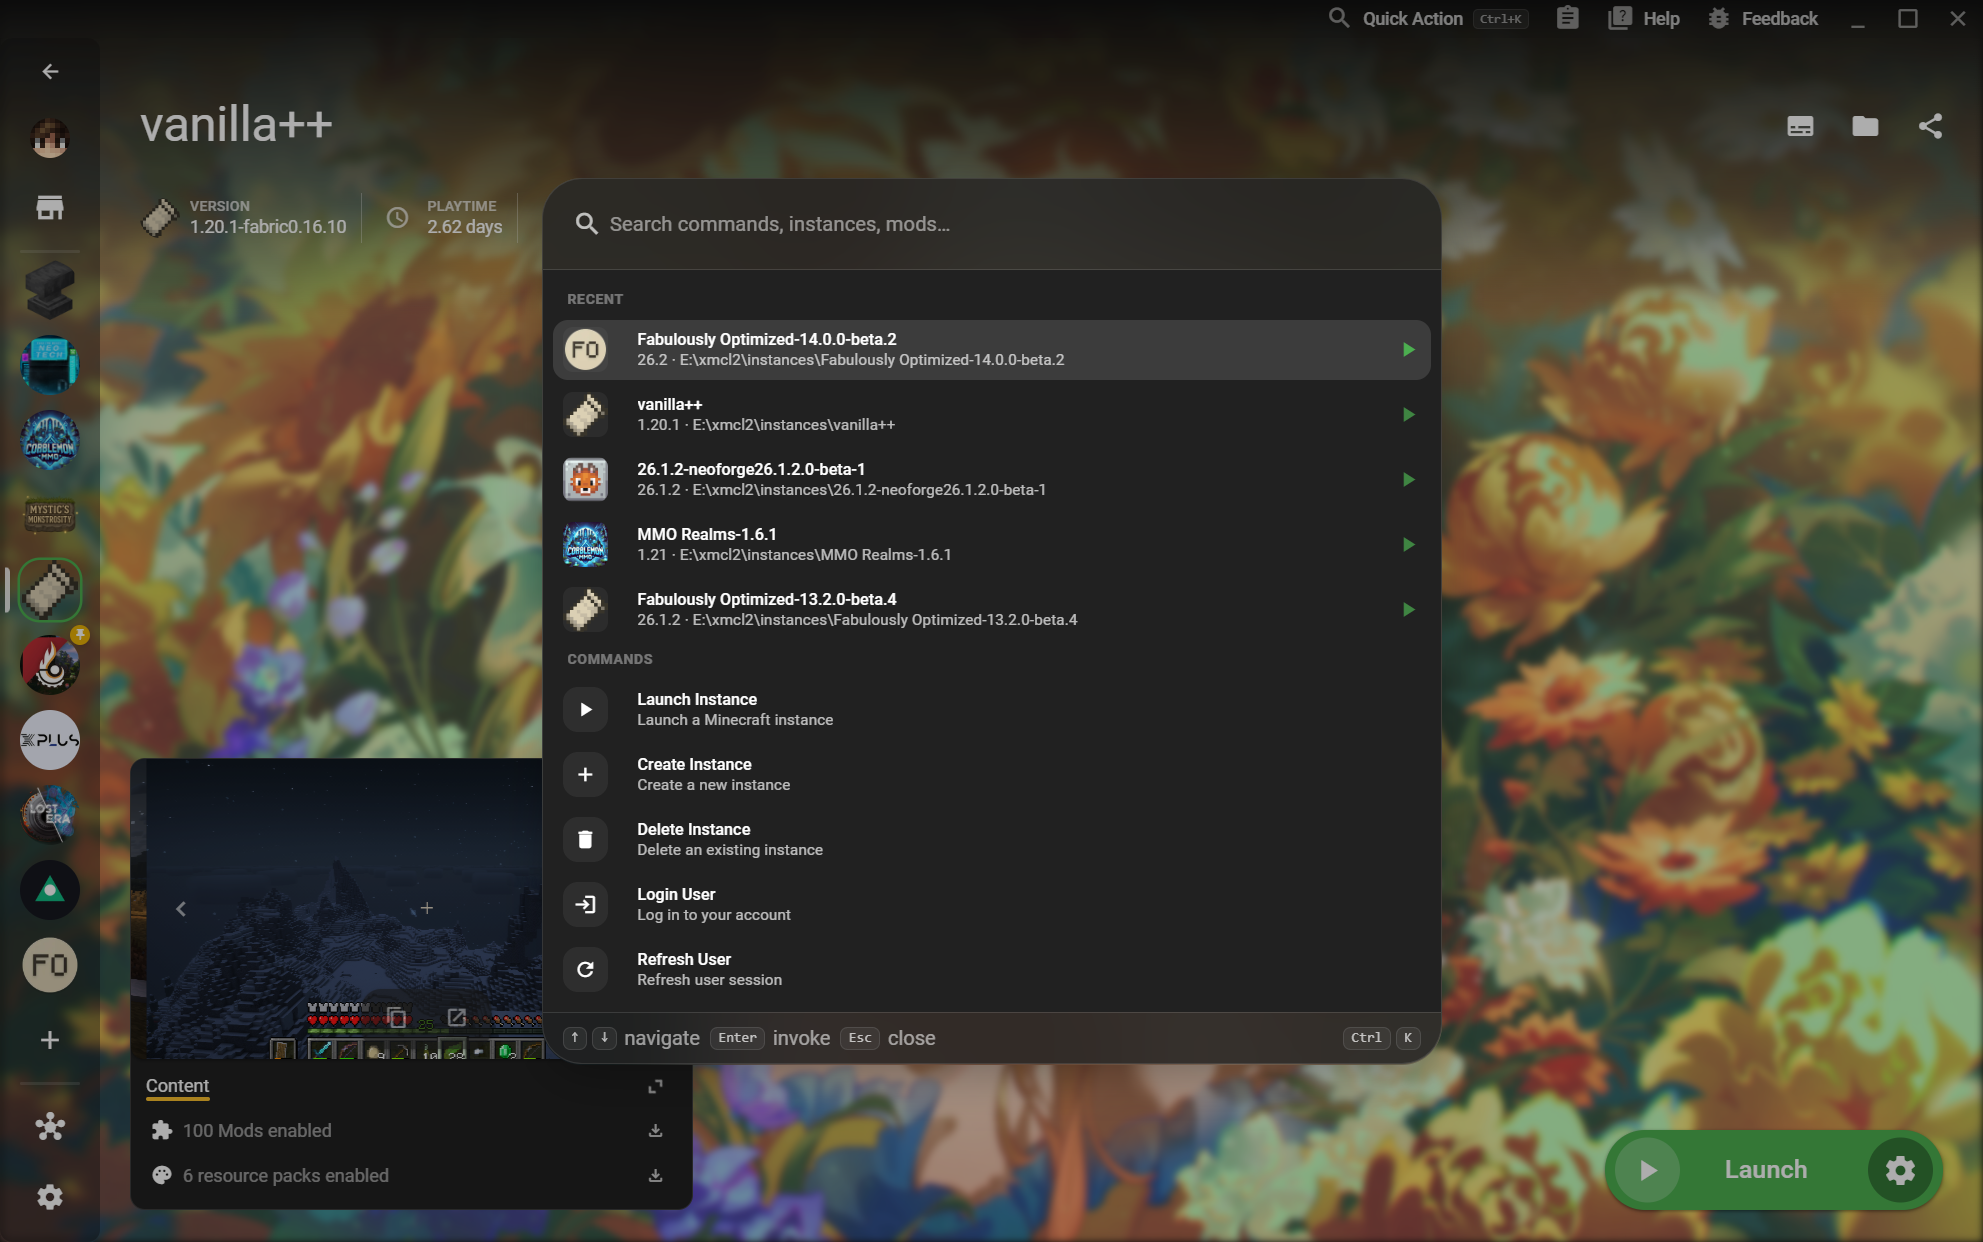The image size is (1983, 1242).
Task: Select the flame instance icon in sidebar
Action: 50,665
